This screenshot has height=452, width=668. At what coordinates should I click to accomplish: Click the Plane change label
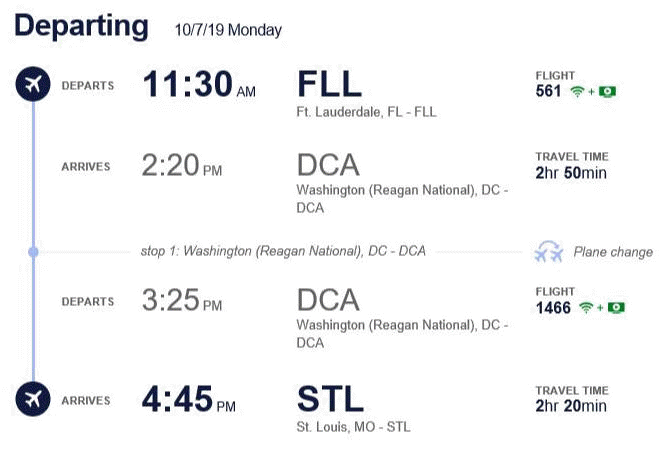[613, 252]
